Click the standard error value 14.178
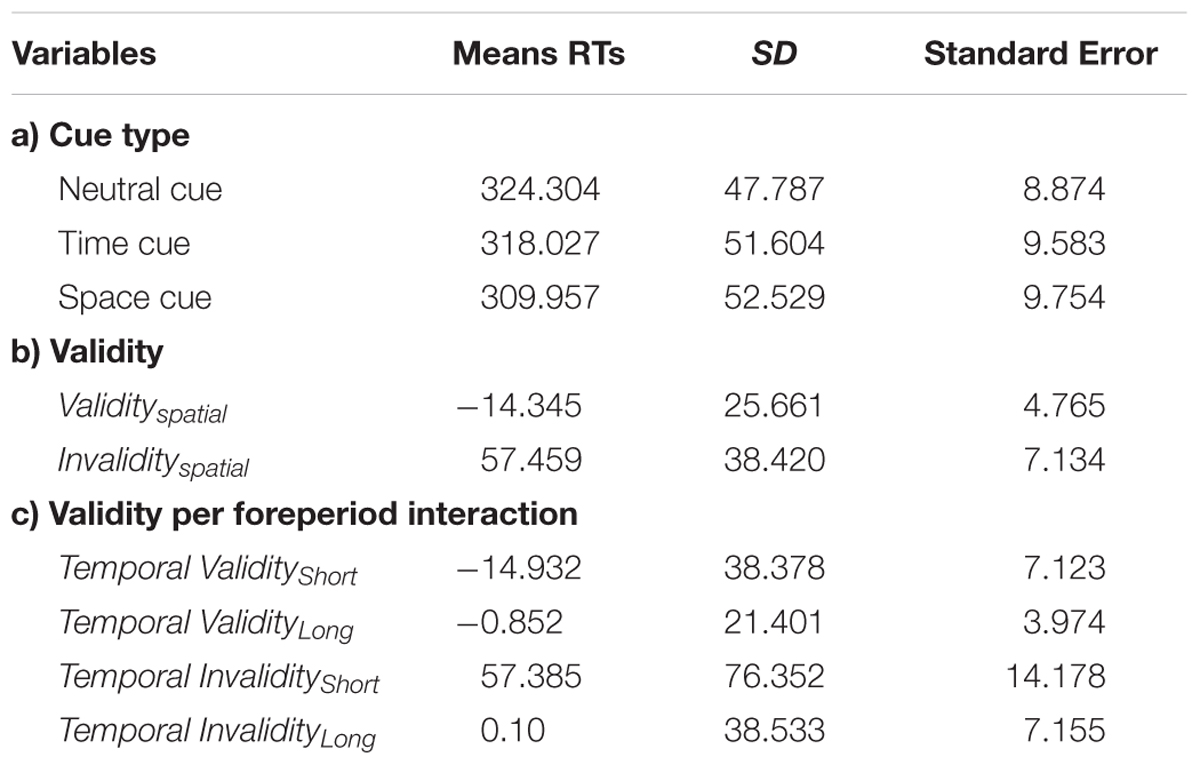Image resolution: width=1200 pixels, height=765 pixels. point(1056,677)
